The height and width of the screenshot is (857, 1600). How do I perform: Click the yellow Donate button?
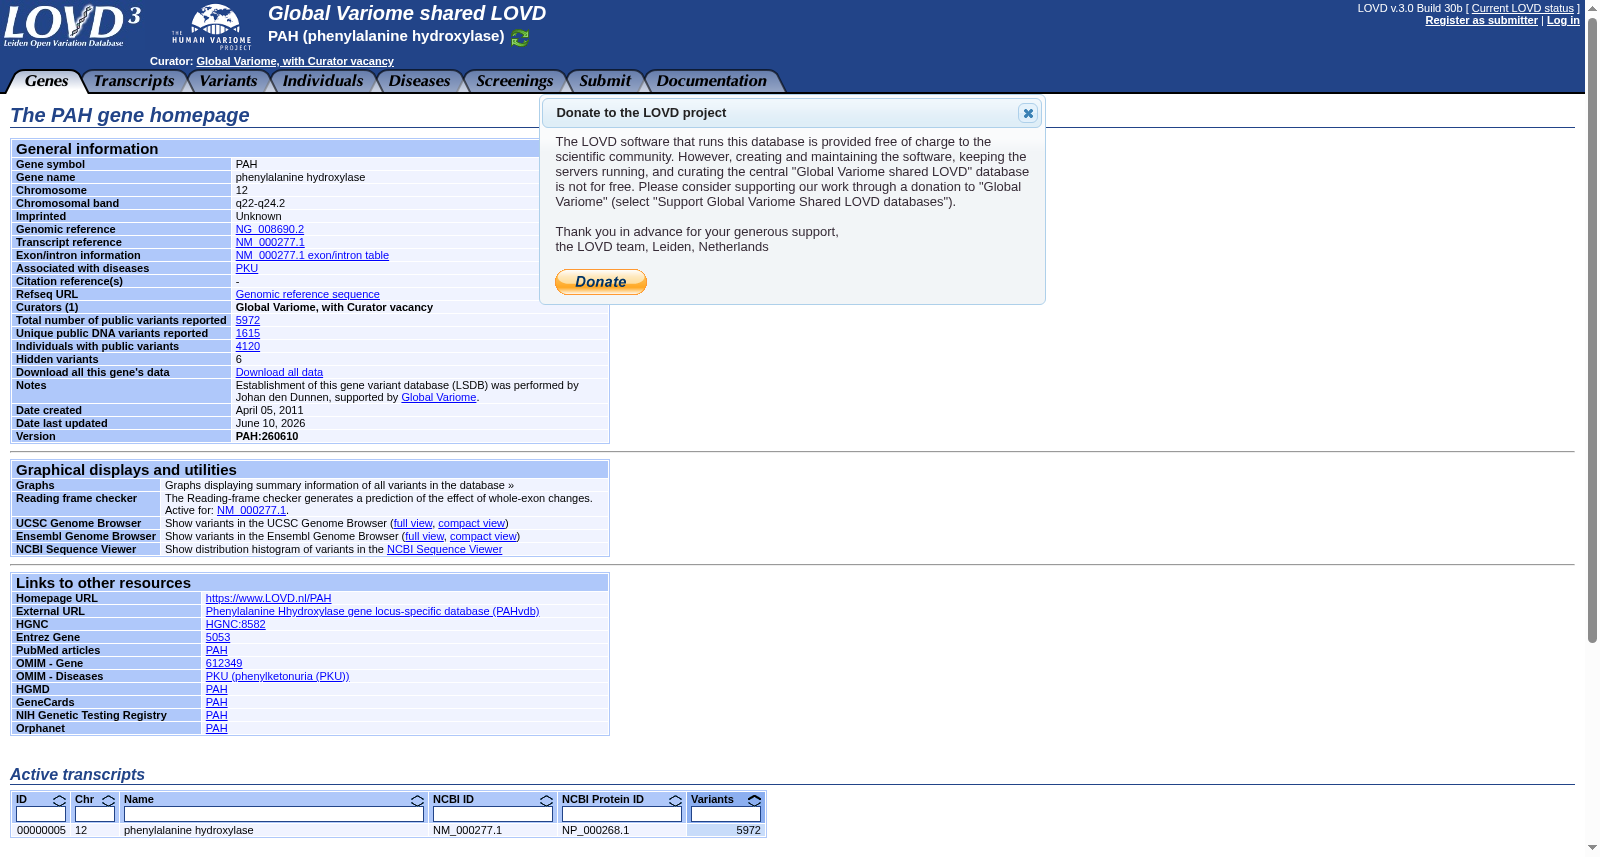coord(601,282)
